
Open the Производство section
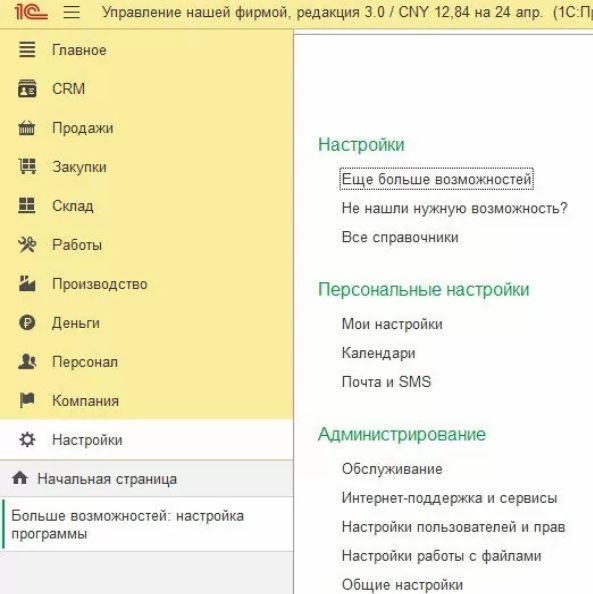100,284
